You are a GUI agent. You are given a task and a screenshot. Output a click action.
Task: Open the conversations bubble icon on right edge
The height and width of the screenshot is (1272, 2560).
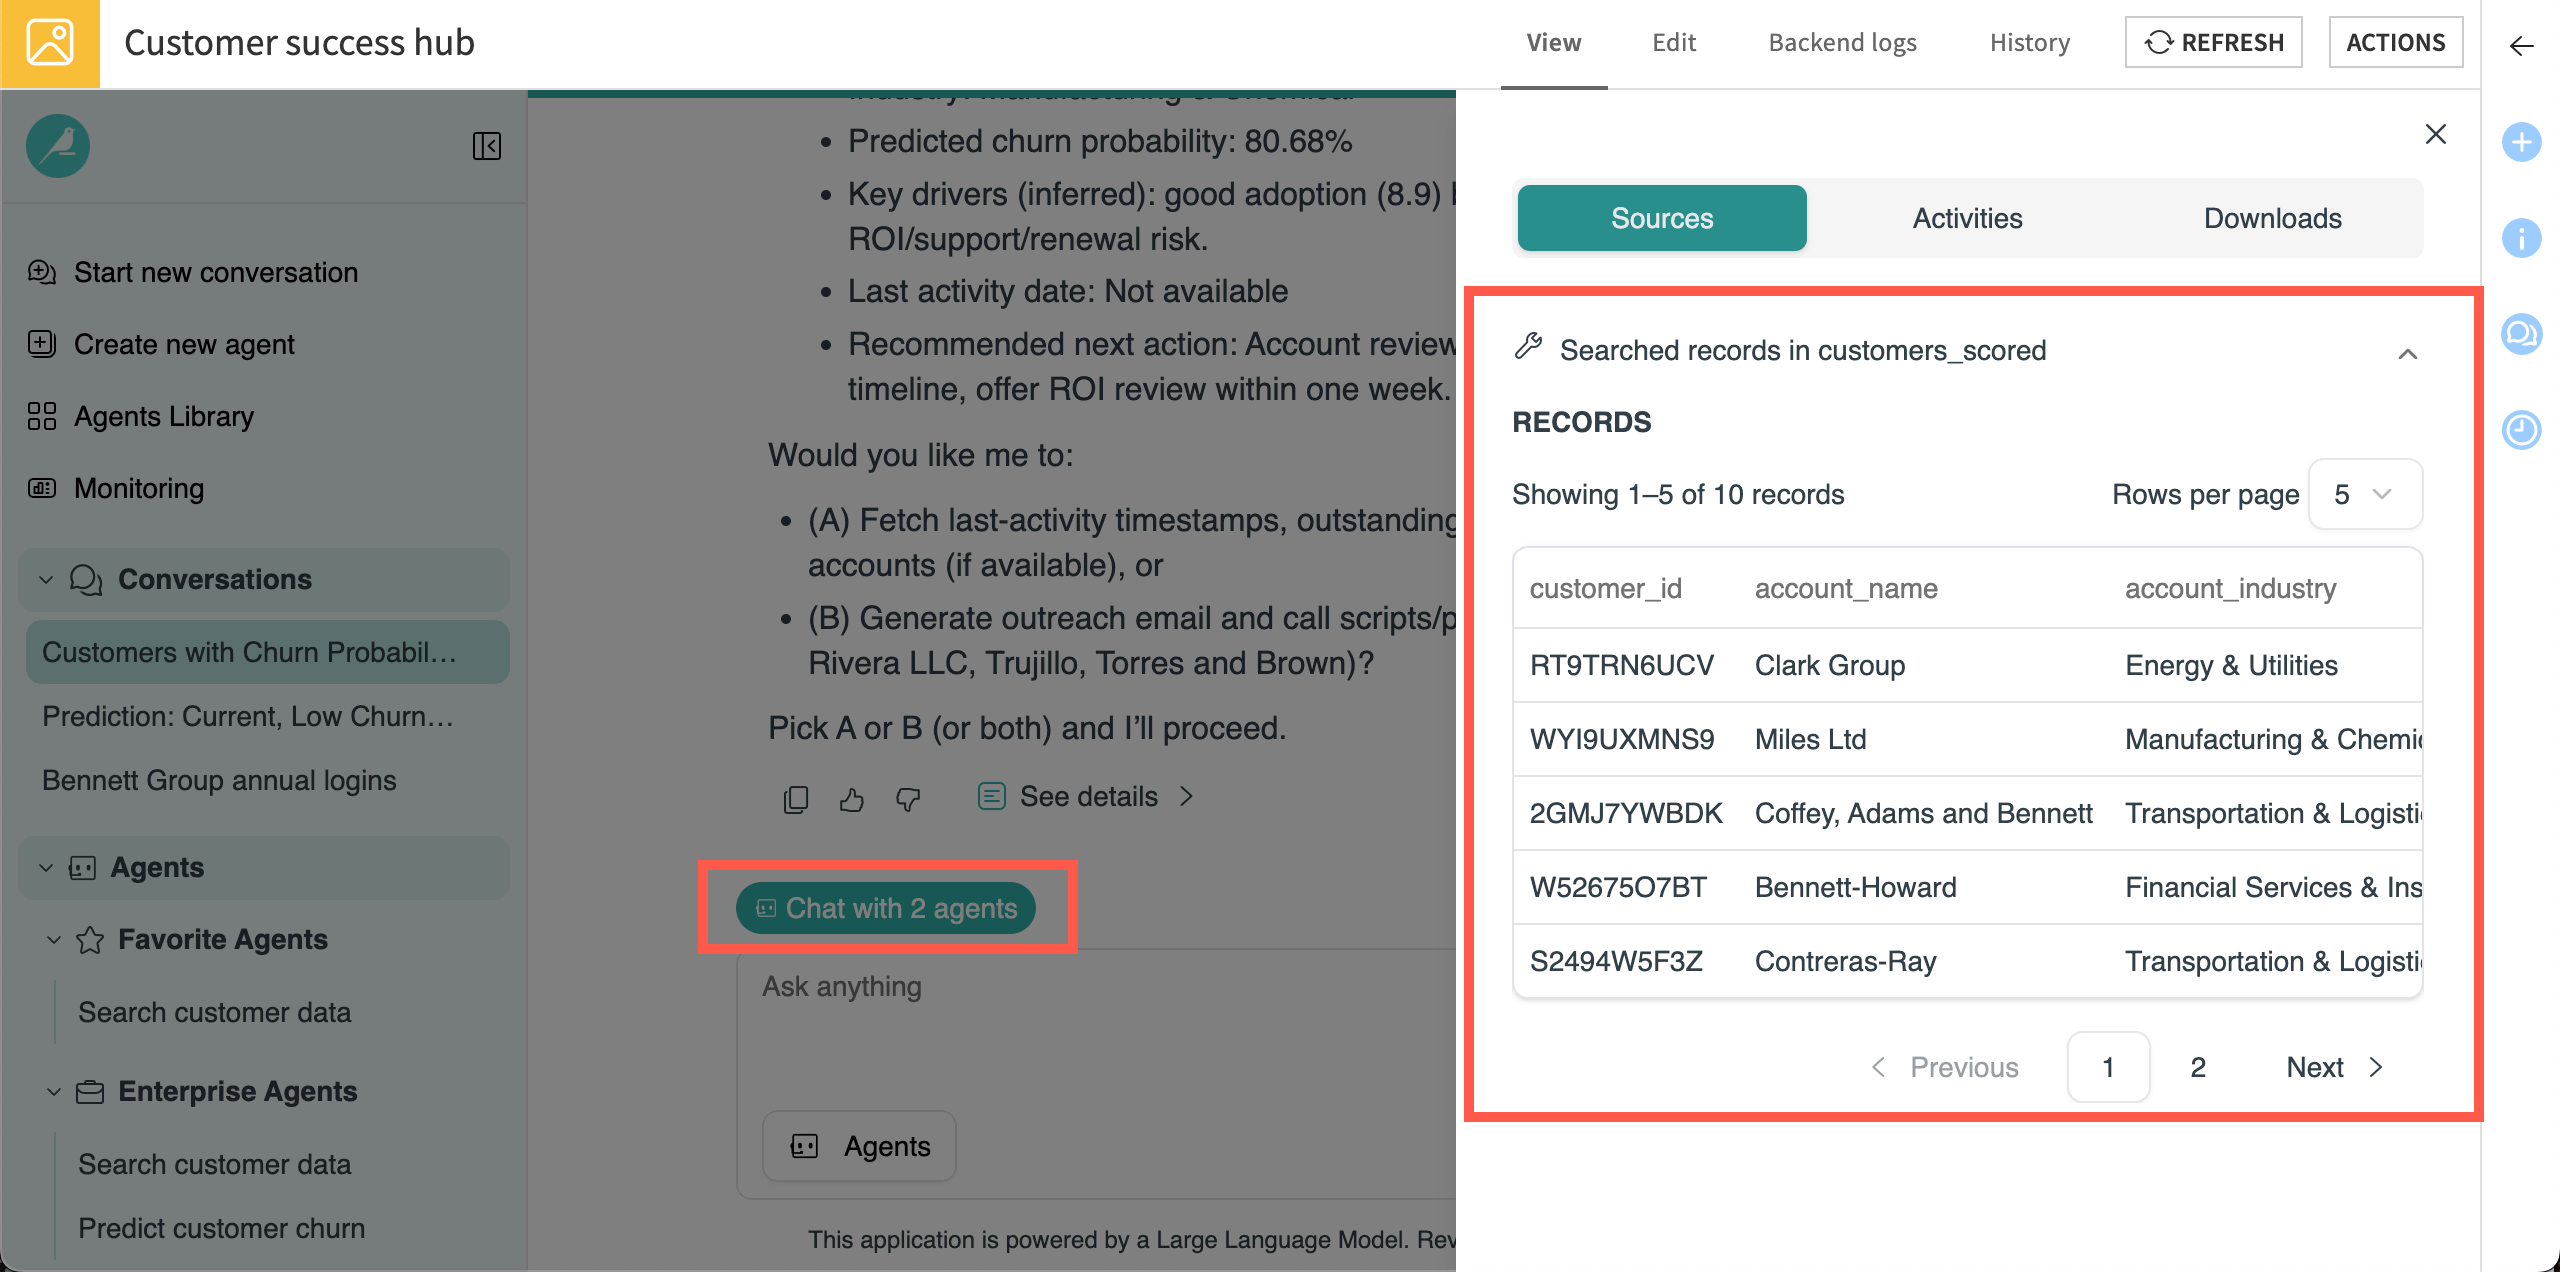pyautogui.click(x=2522, y=334)
